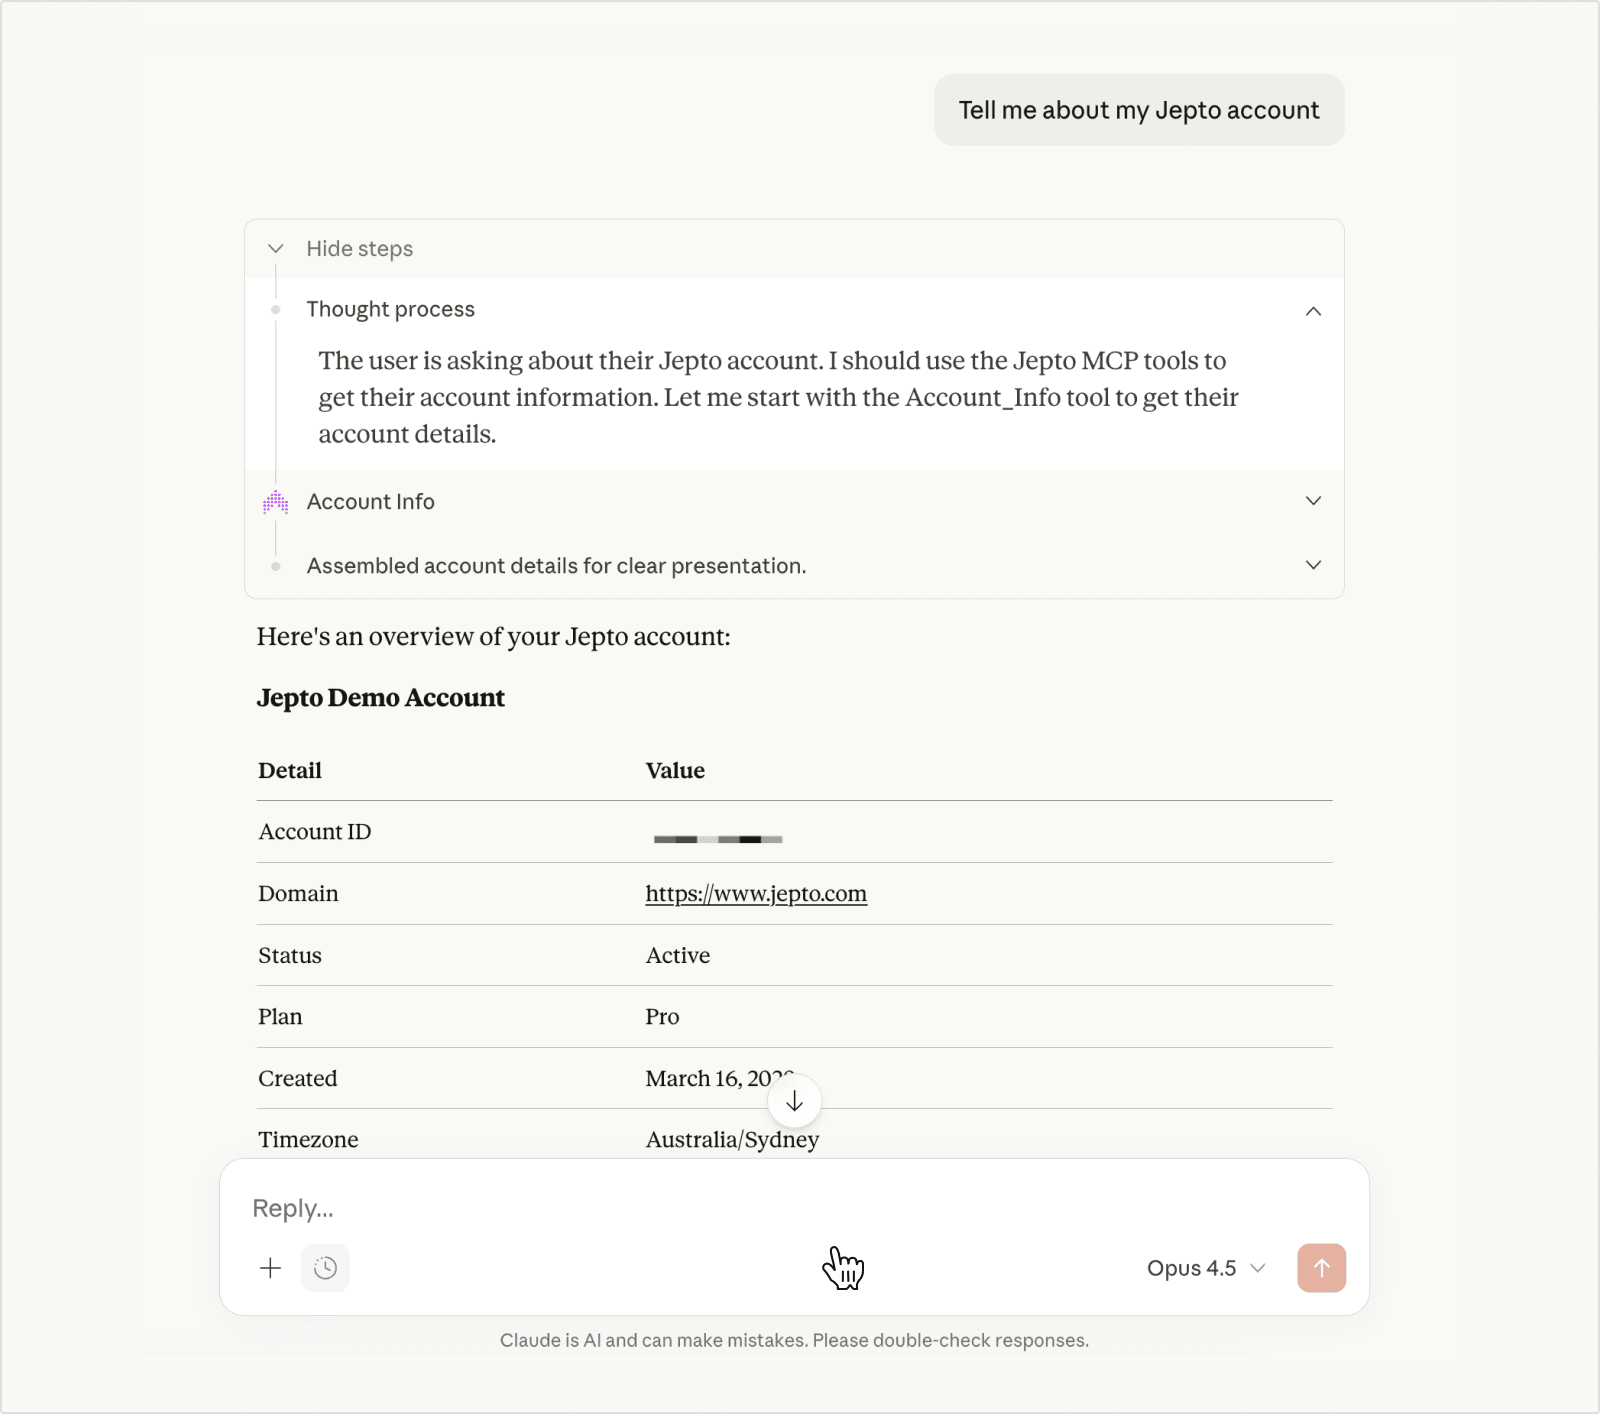1600x1414 pixels.
Task: Collapse the Thought process section
Action: (x=1313, y=311)
